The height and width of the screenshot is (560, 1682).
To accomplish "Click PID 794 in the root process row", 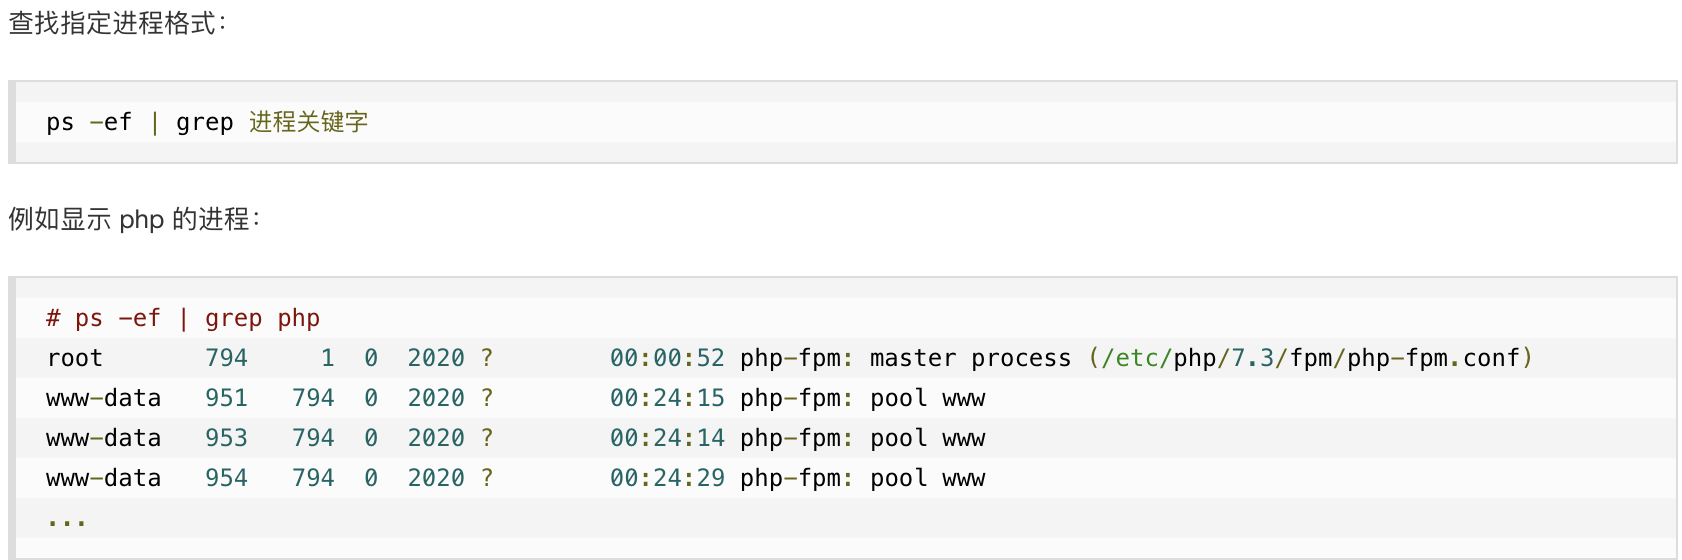I will click(226, 358).
